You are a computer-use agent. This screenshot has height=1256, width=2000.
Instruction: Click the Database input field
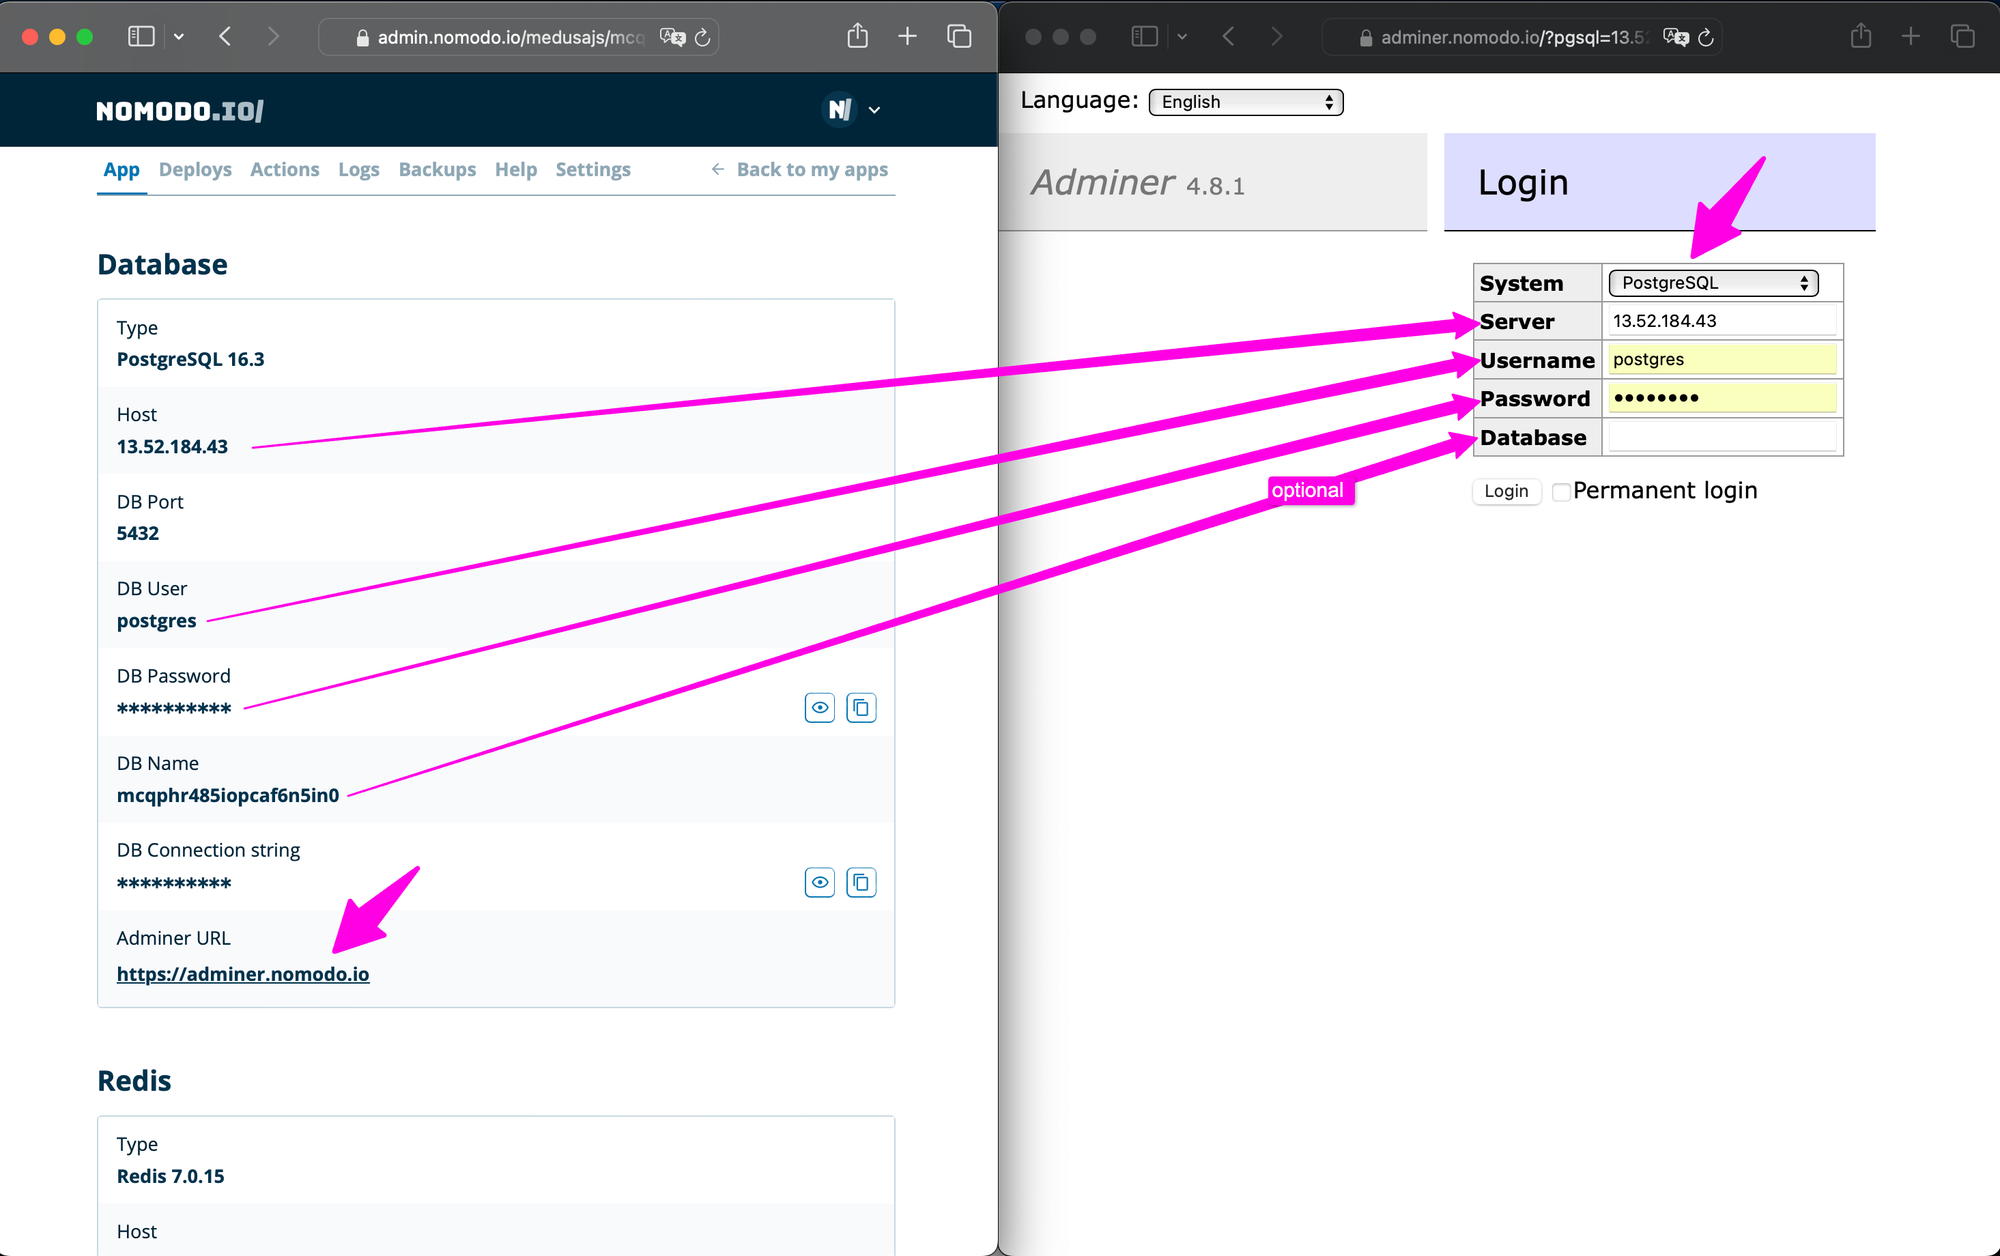[1722, 437]
